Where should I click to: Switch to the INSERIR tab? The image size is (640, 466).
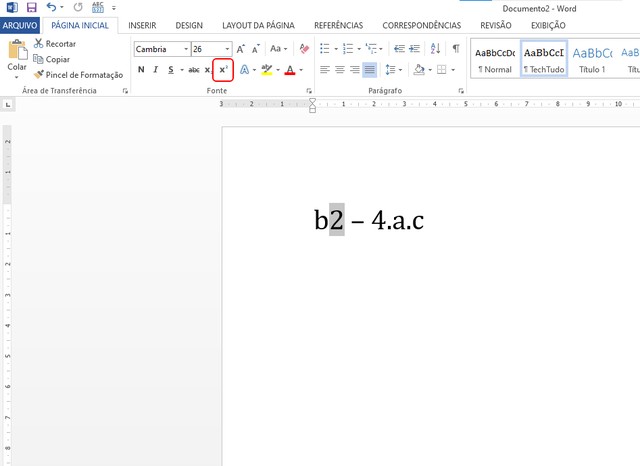tap(142, 25)
